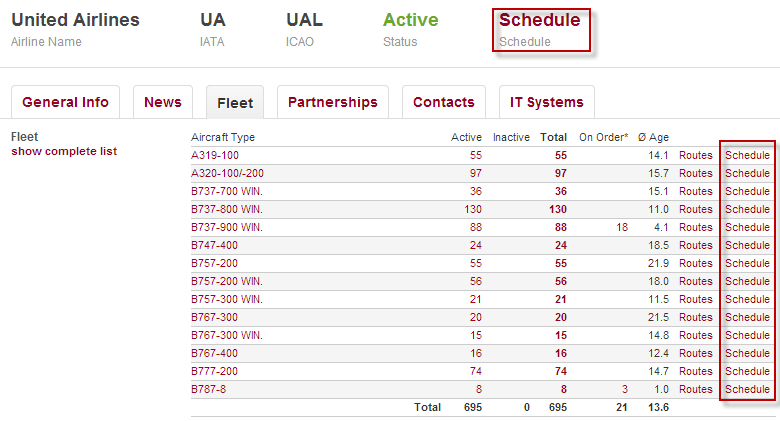Click the B737-900 WIN. active count 88
The height and width of the screenshot is (421, 780).
point(475,227)
